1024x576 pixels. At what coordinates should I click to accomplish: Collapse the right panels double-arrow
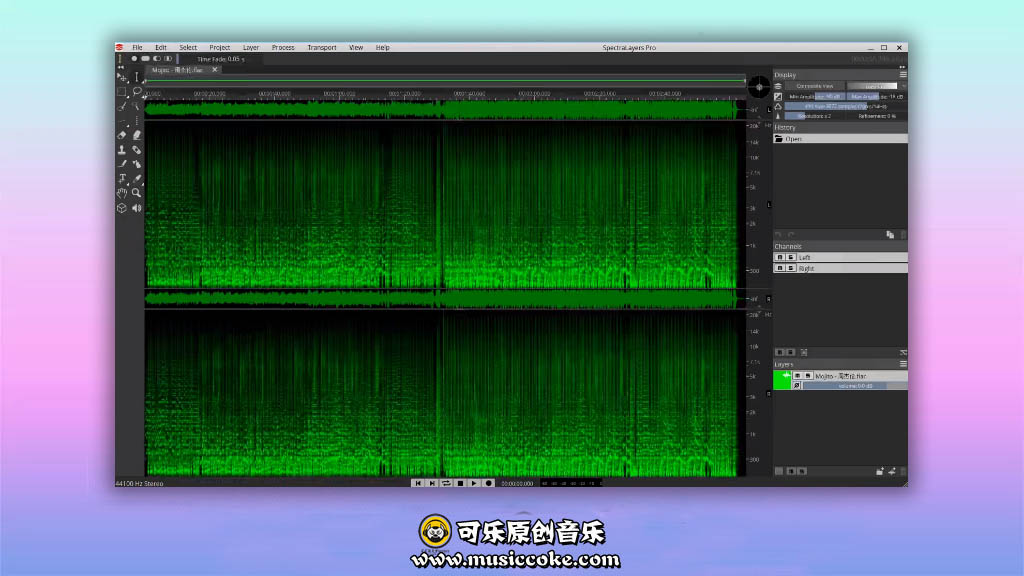tap(902, 67)
